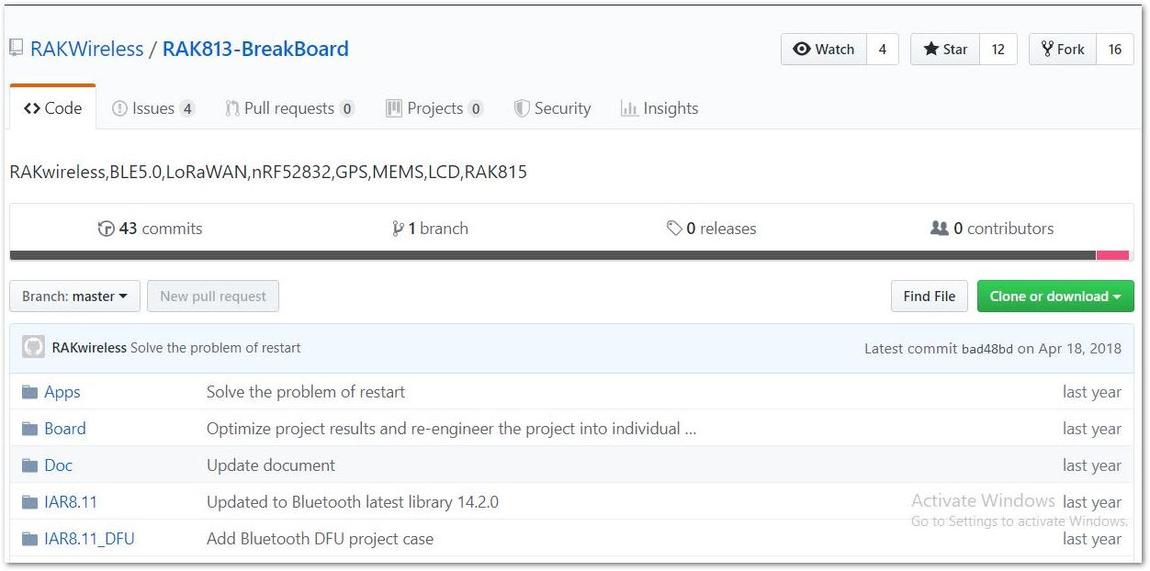
Task: Click the IAR8.11_DFU folder icon
Action: tap(29, 539)
